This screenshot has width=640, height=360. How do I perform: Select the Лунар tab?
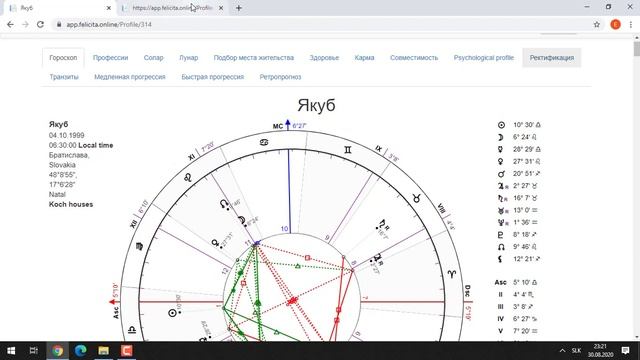click(189, 58)
